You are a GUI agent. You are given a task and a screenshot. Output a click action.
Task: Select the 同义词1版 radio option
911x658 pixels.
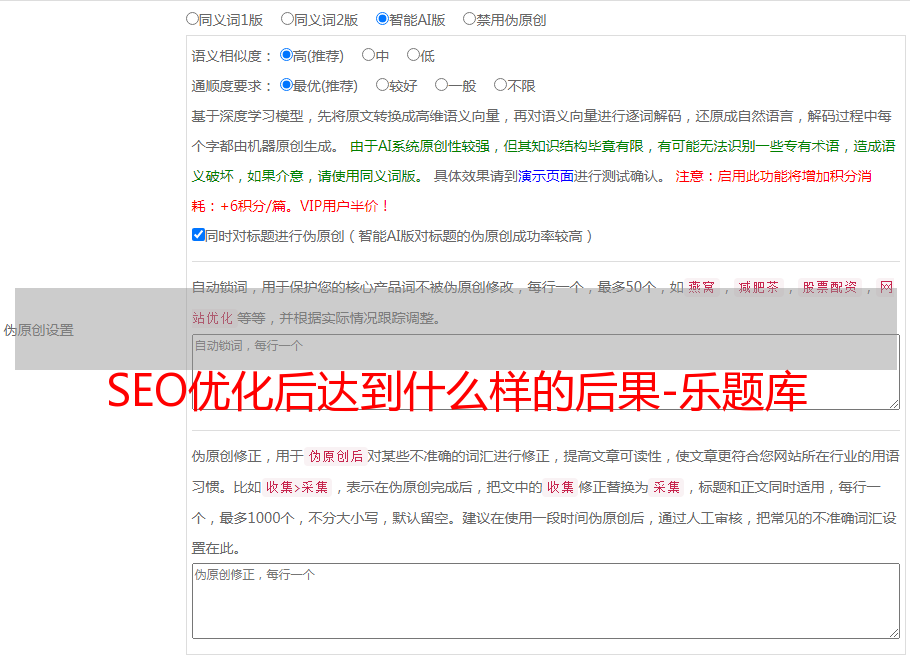click(x=192, y=19)
